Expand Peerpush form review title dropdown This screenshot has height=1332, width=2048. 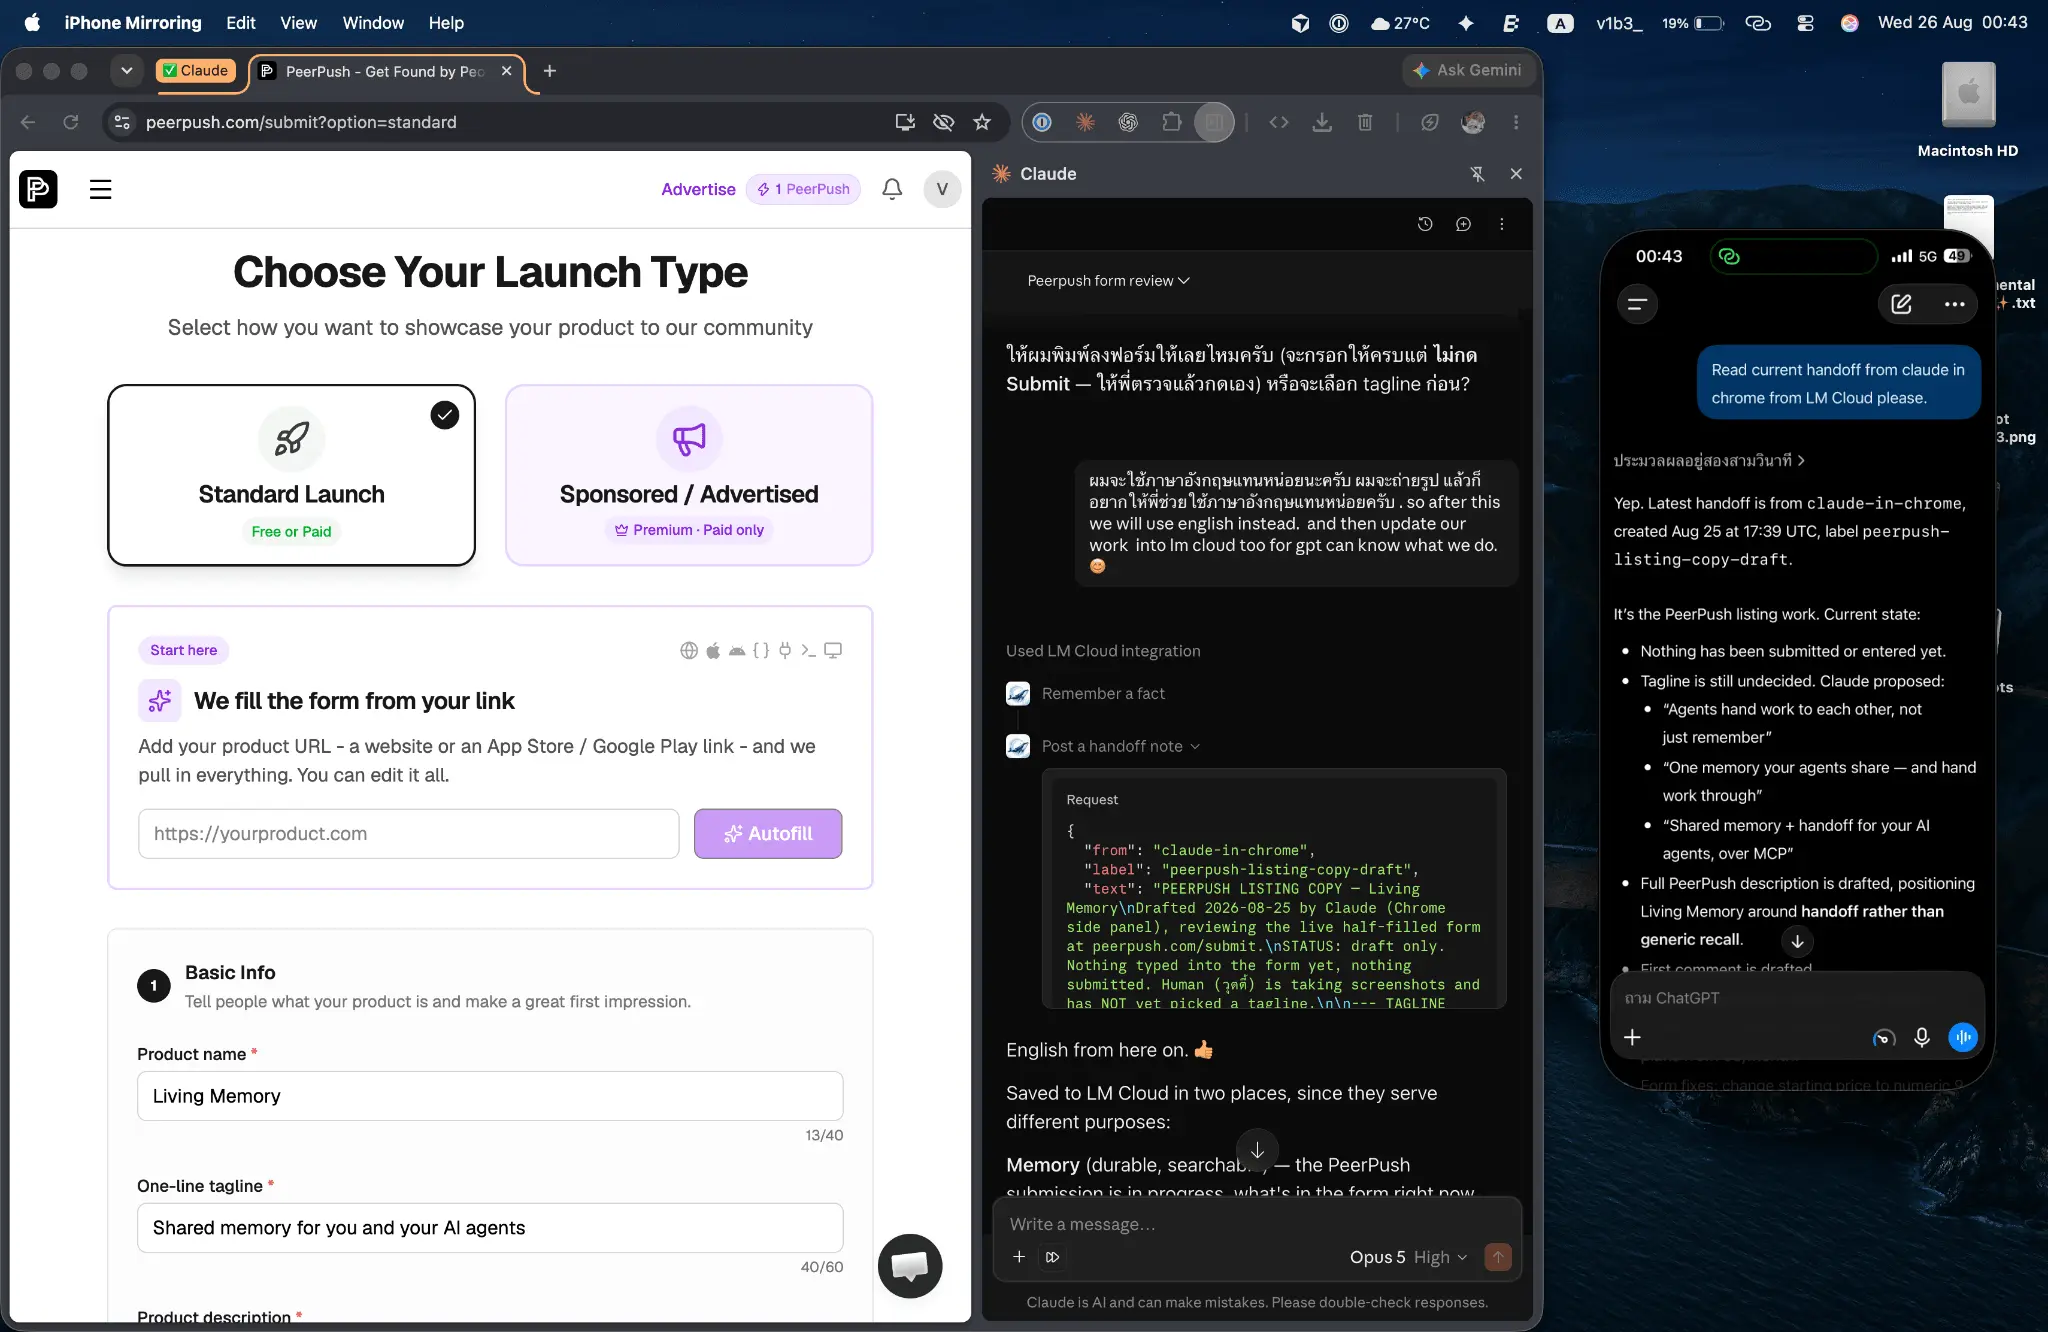pos(1108,281)
